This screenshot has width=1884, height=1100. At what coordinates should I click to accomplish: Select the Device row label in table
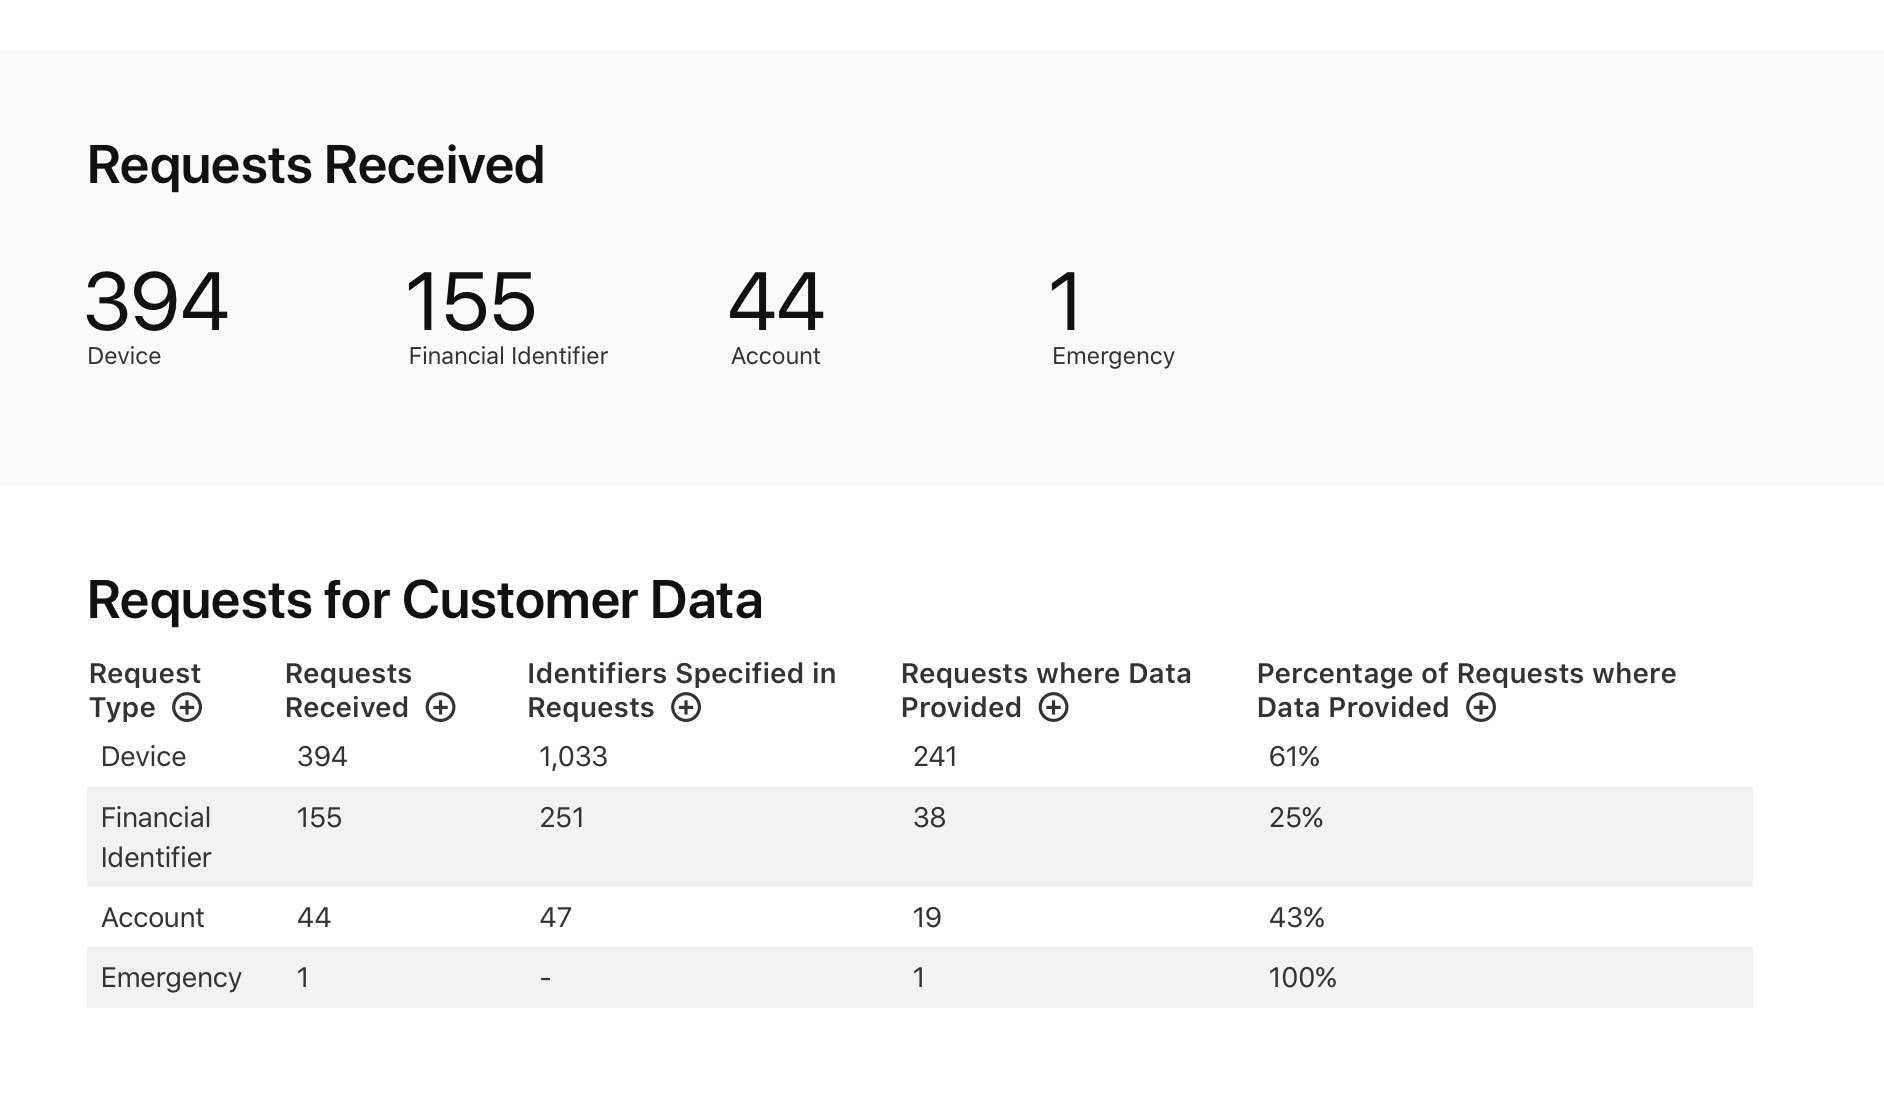point(143,757)
